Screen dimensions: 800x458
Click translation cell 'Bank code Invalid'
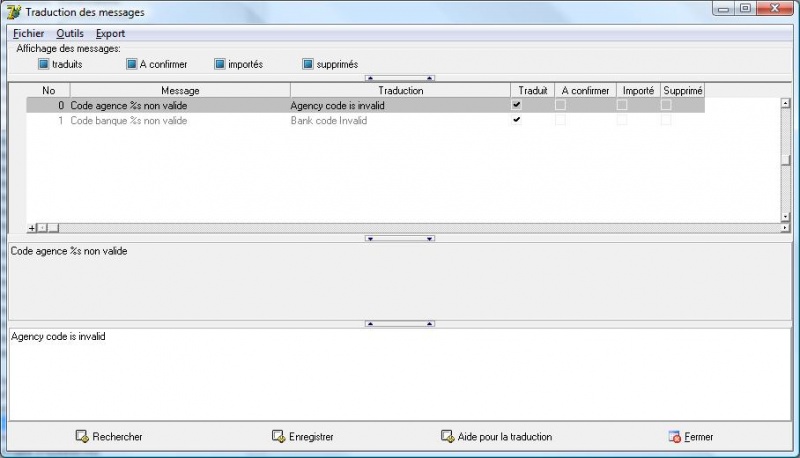tap(329, 121)
